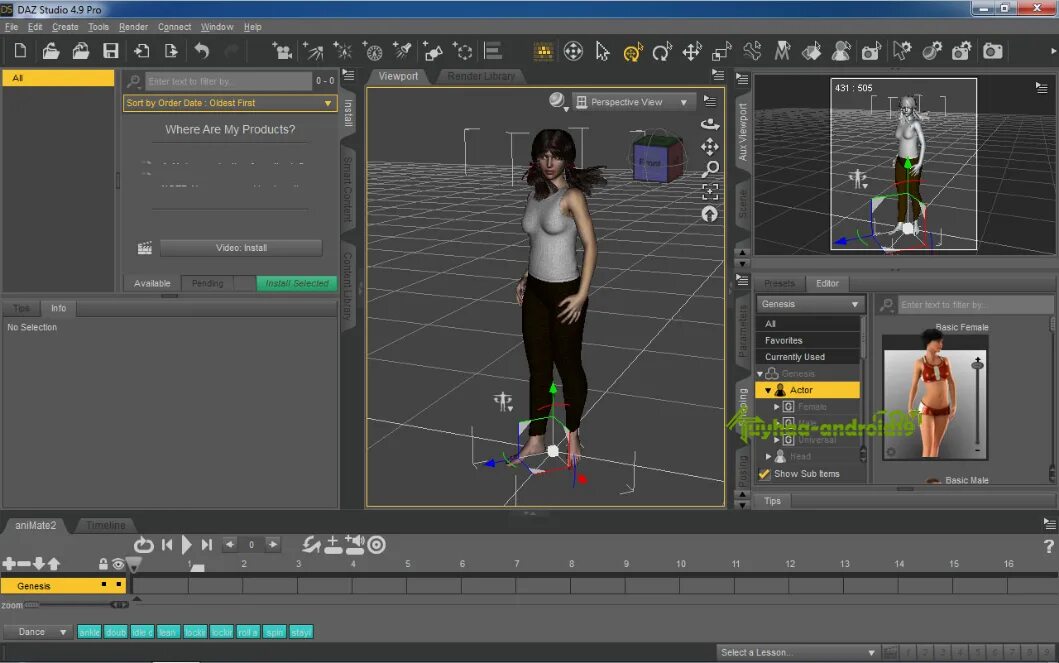Screen dimensions: 1059x663
Task: Expand the Female tree node
Action: click(x=777, y=406)
